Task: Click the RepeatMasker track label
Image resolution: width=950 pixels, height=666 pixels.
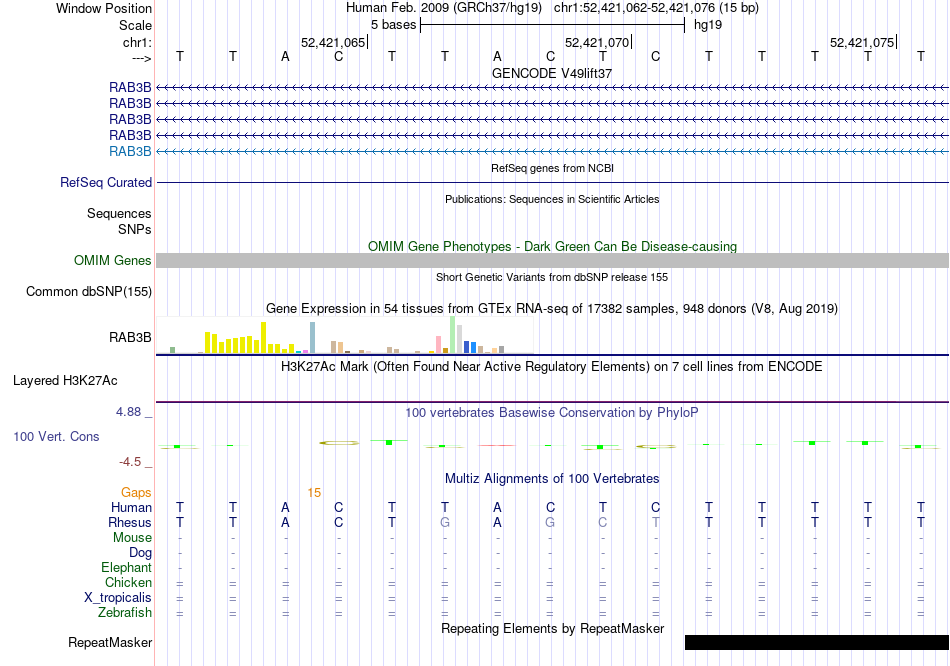Action: [110, 642]
